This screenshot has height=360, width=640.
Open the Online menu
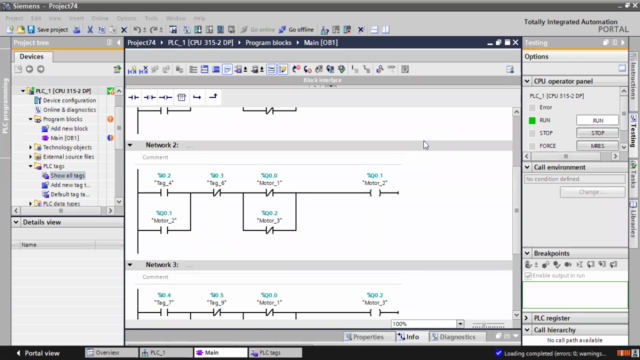pyautogui.click(x=100, y=18)
